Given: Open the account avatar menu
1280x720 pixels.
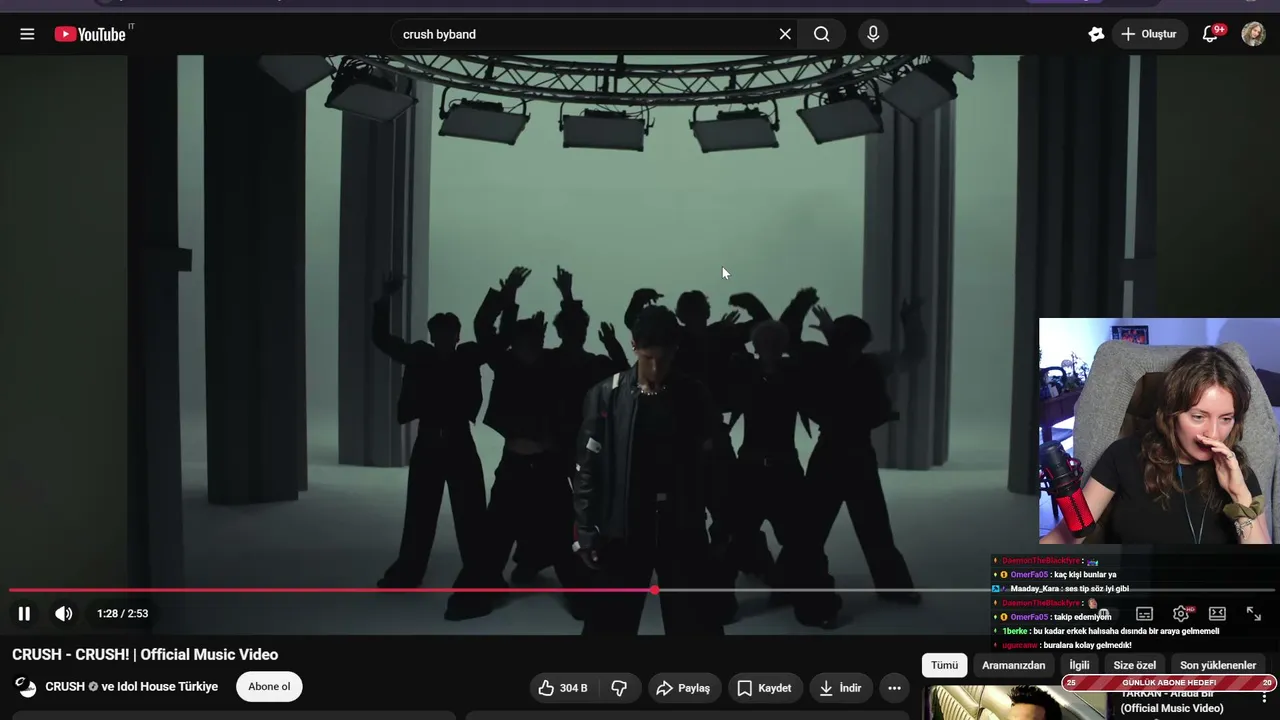Looking at the screenshot, I should point(1253,34).
